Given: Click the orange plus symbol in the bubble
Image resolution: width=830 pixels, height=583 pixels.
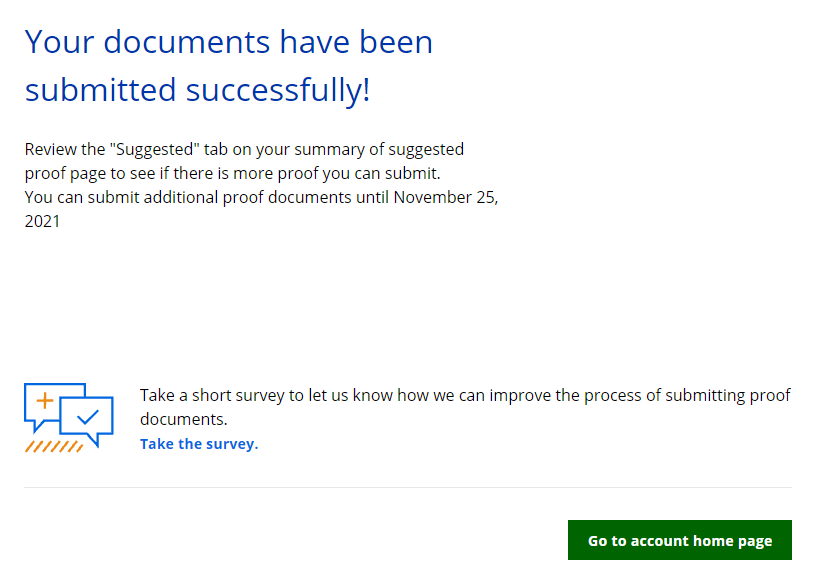Looking at the screenshot, I should click(44, 400).
